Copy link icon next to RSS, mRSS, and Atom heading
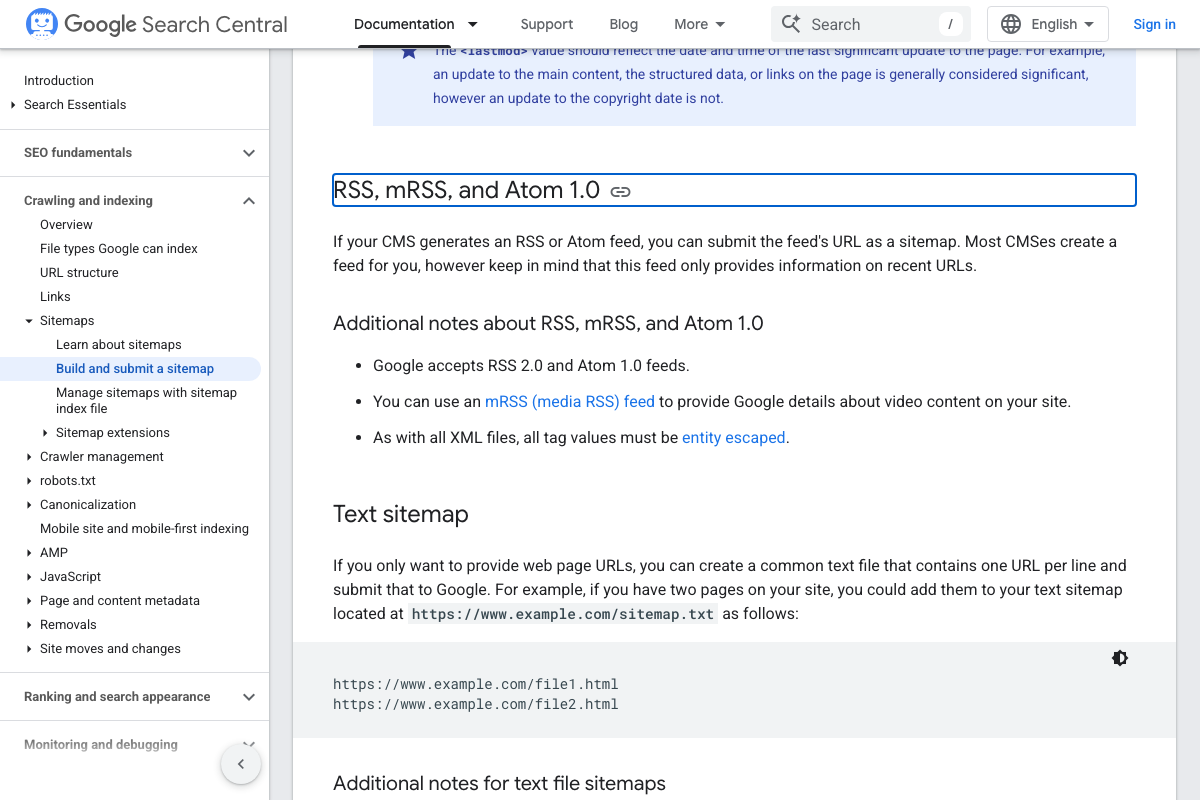The height and width of the screenshot is (800, 1200). (x=621, y=191)
